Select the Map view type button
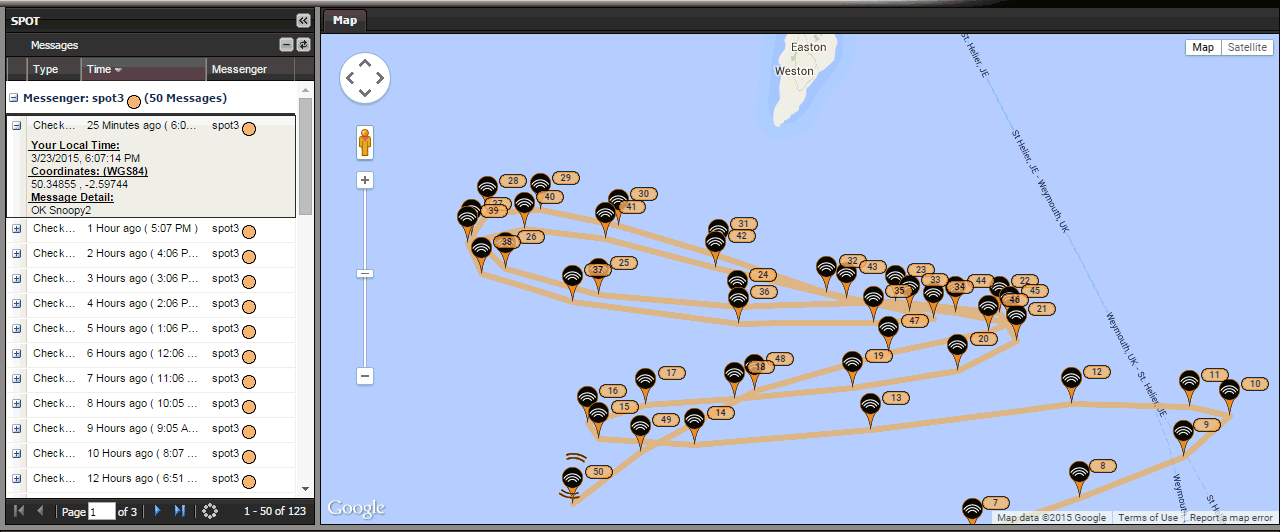 tap(1203, 47)
